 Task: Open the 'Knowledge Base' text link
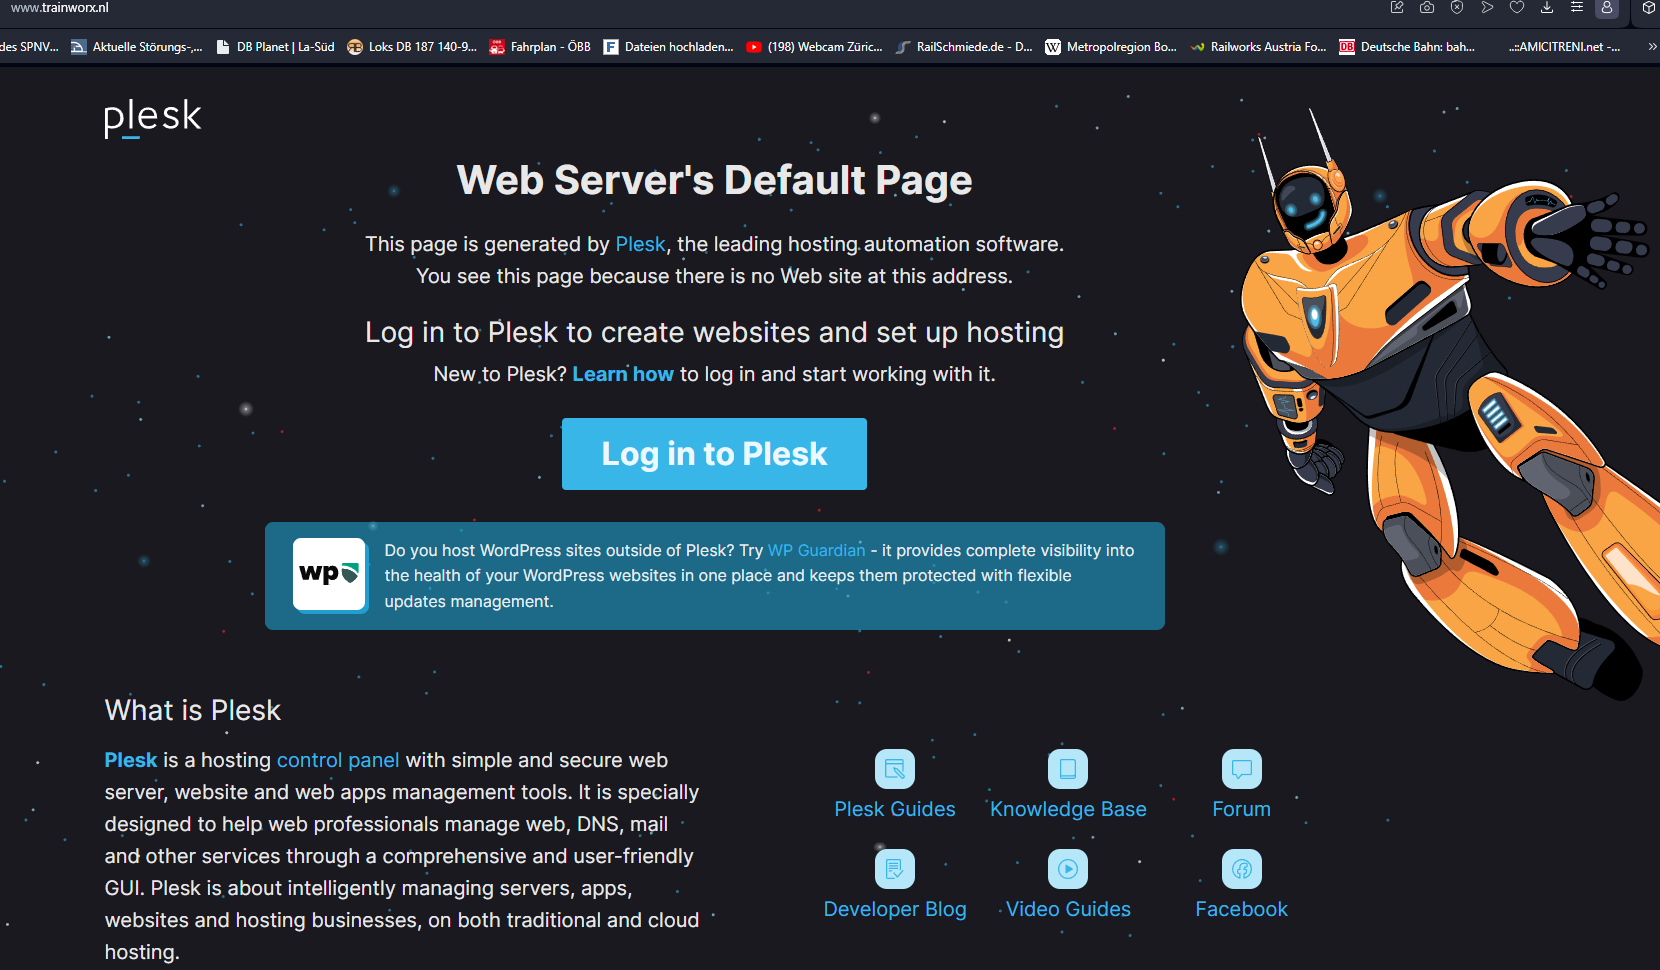coord(1068,809)
